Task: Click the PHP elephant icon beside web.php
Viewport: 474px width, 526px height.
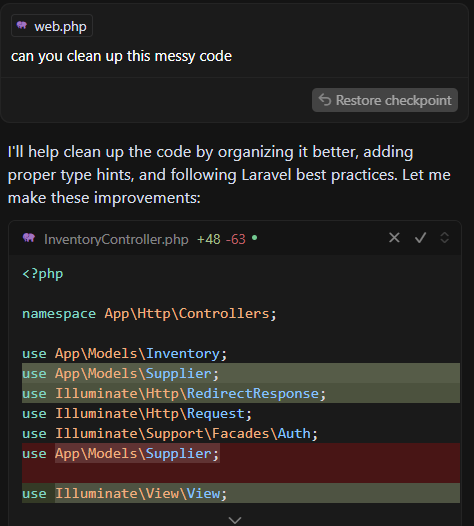Action: pos(22,25)
